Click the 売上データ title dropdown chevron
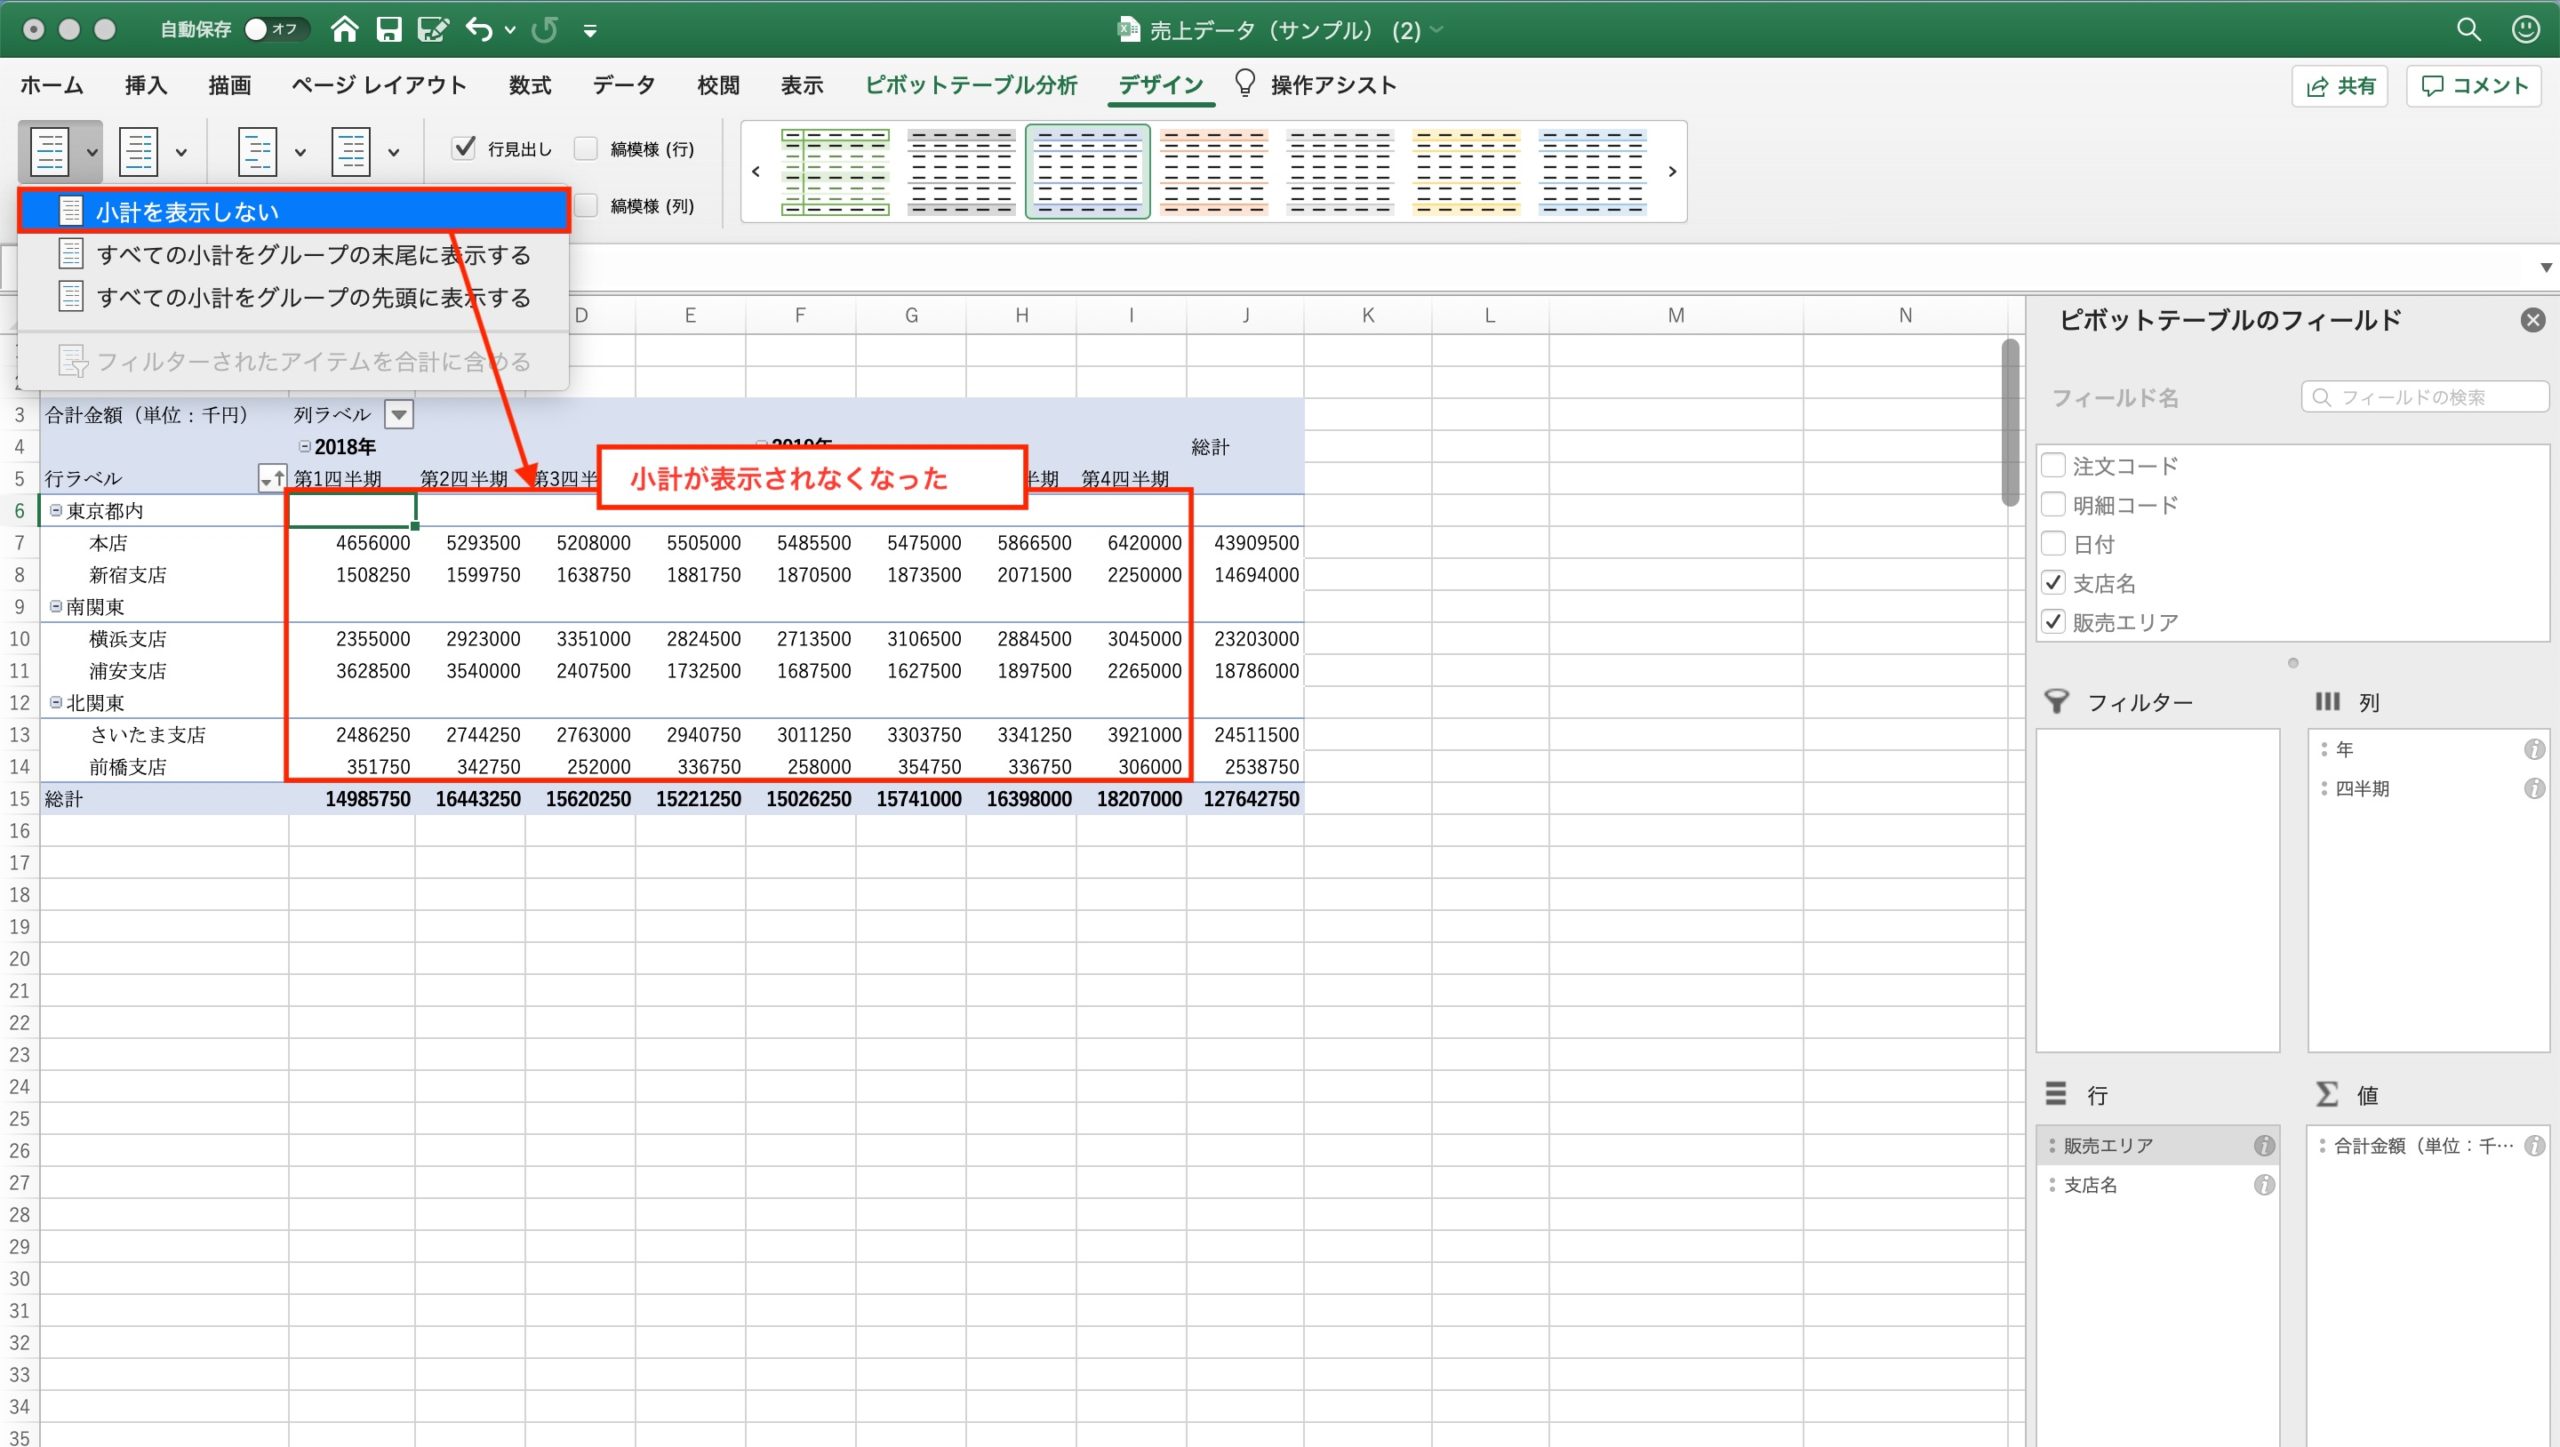Viewport: 2560px width, 1447px height. point(1437,30)
